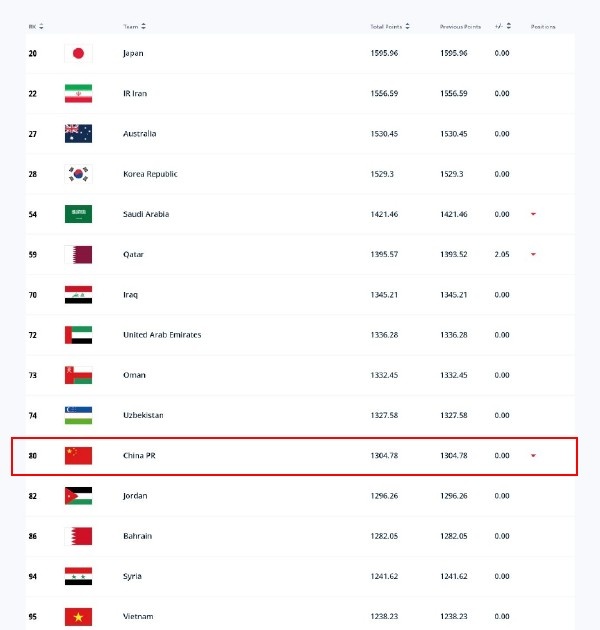Screen dimensions: 600x630
Task: Sort table by RK column arrows
Action: pos(41,27)
